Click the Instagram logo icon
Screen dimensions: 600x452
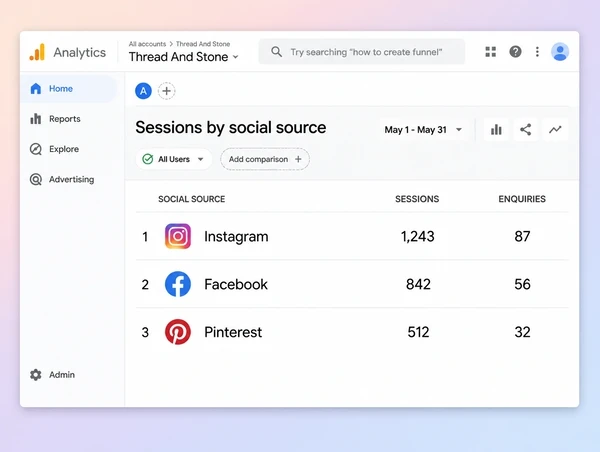pos(178,237)
